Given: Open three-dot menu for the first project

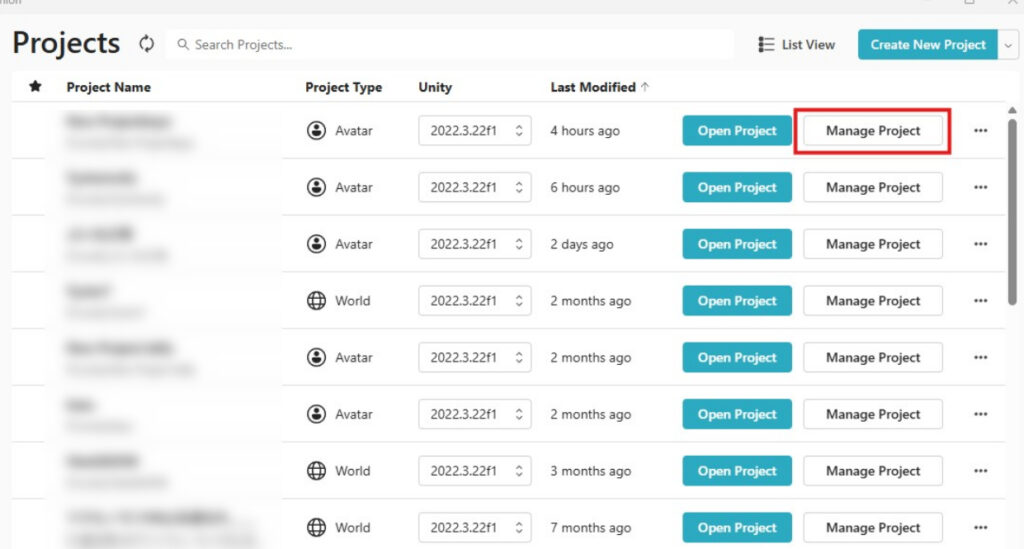Looking at the screenshot, I should [x=980, y=131].
